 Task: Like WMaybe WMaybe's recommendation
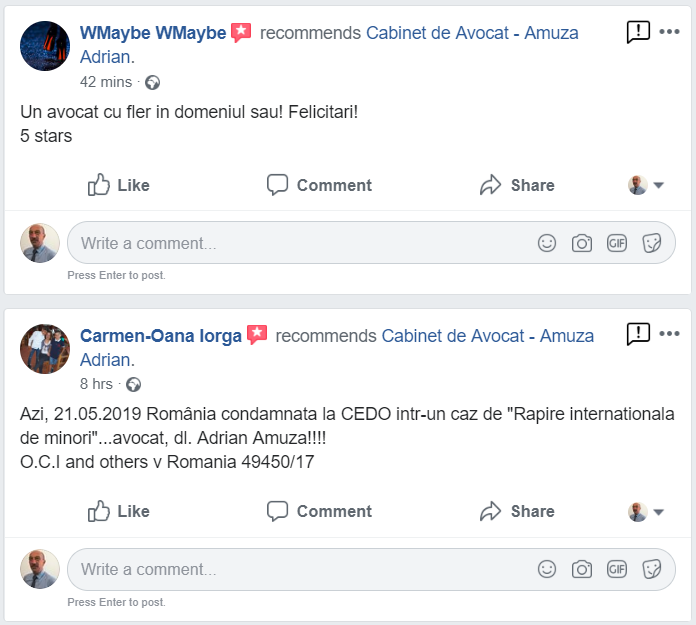(119, 185)
